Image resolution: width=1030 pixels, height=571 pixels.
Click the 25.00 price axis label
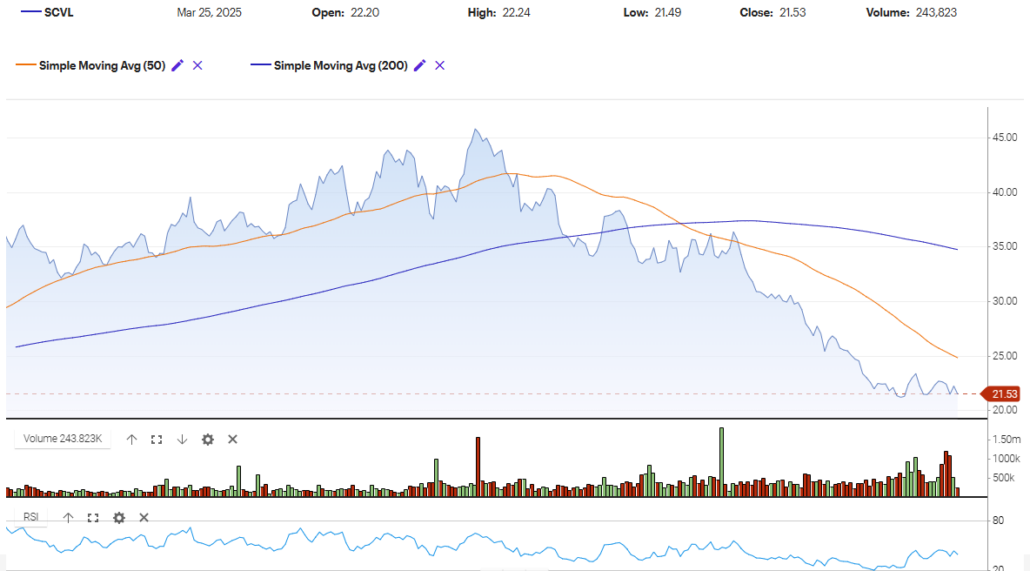point(1004,355)
